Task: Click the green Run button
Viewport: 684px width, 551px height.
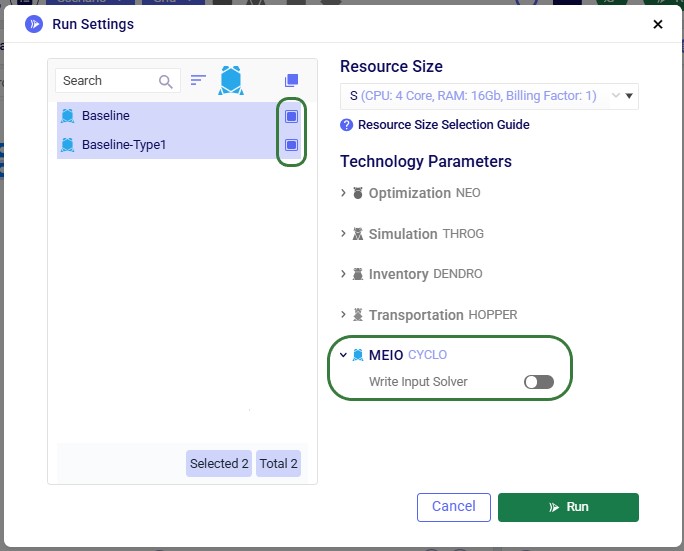Action: [x=568, y=507]
